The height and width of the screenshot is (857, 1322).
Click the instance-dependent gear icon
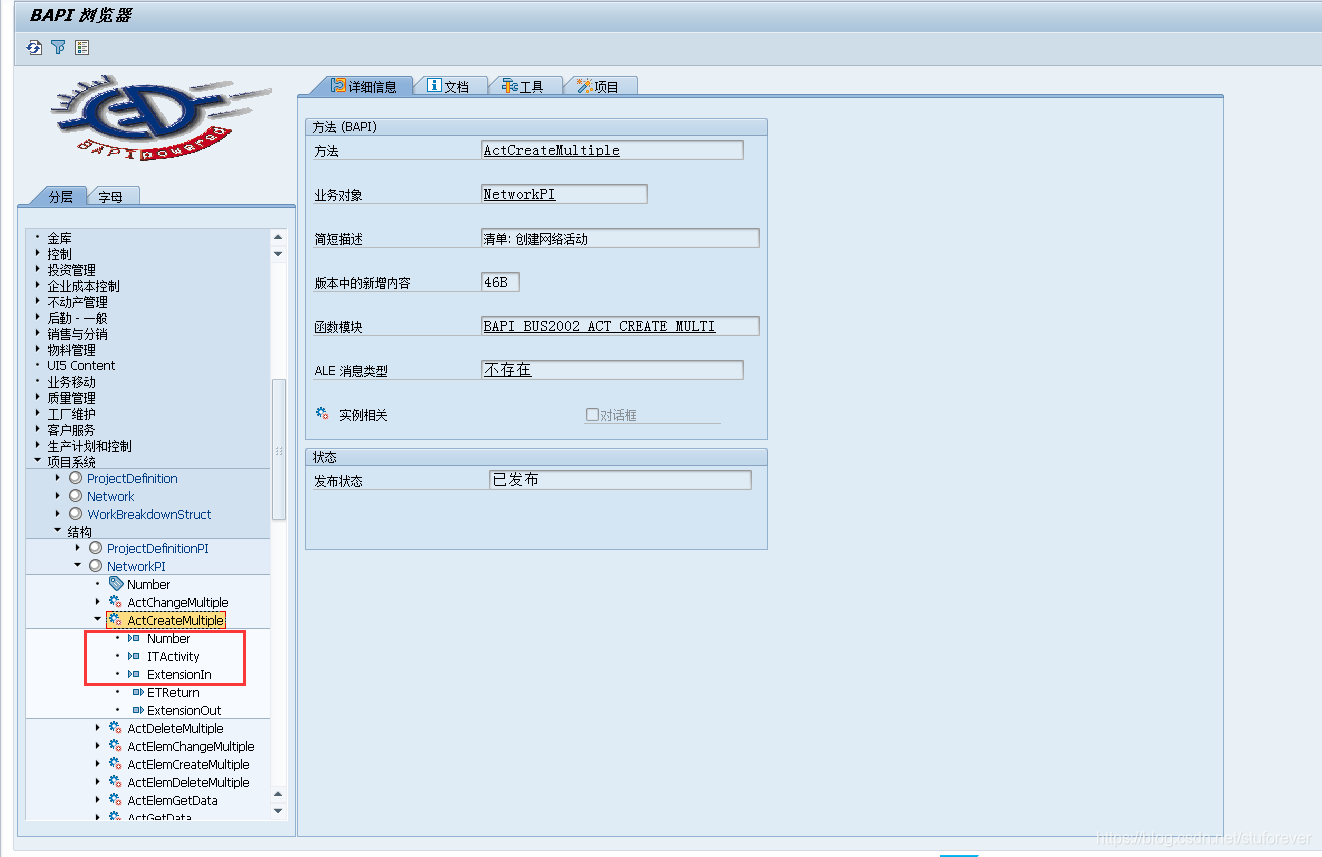tap(322, 413)
